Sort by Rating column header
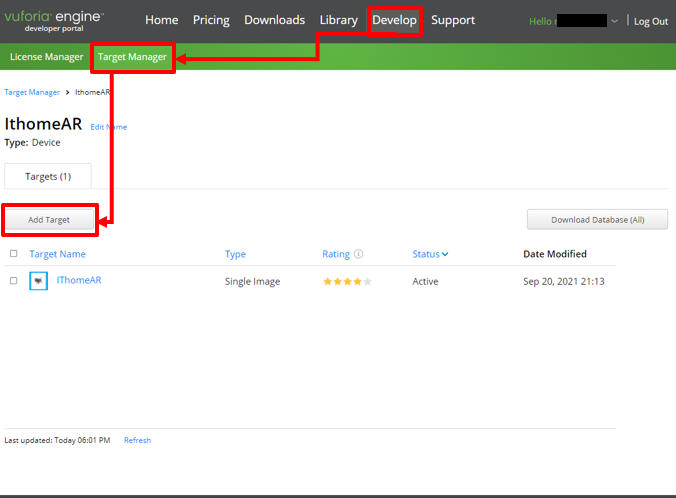The image size is (676, 498). [x=336, y=254]
